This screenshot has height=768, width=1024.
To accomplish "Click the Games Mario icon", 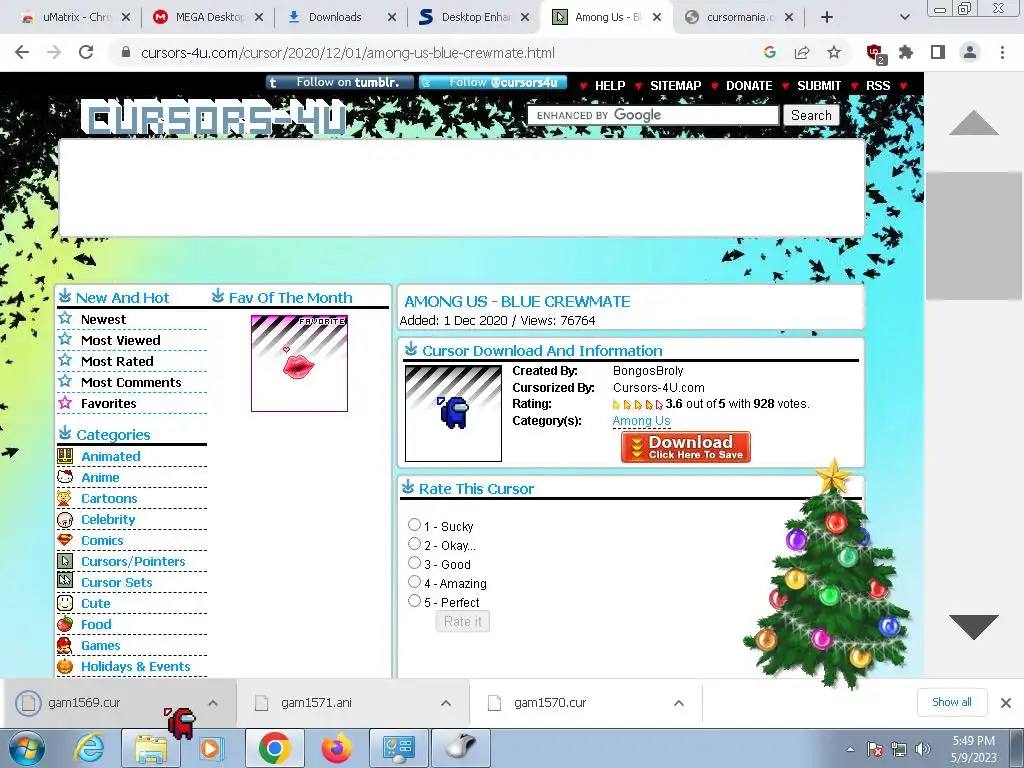I will [x=65, y=645].
